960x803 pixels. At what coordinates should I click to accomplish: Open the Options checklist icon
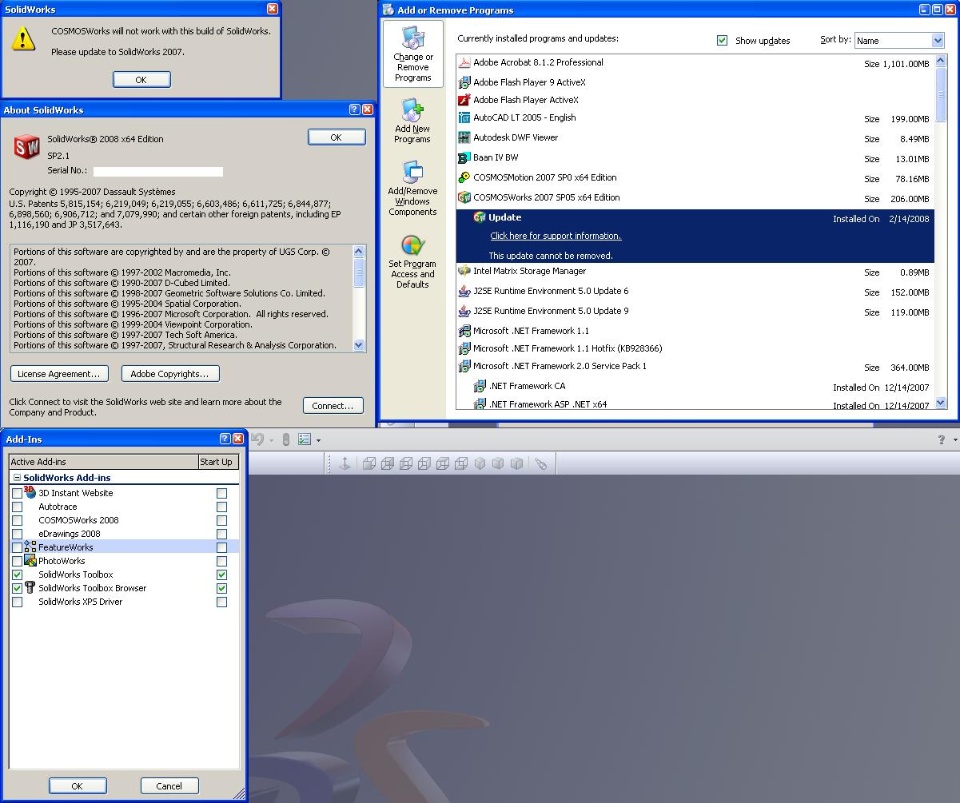[304, 439]
